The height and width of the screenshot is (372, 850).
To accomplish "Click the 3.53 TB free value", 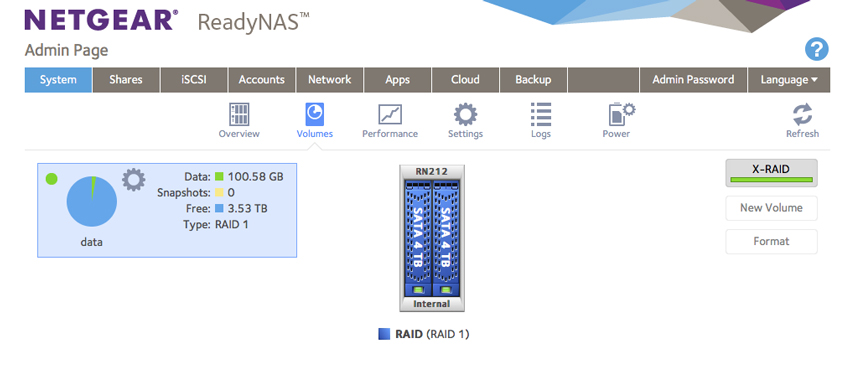I will 247,208.
